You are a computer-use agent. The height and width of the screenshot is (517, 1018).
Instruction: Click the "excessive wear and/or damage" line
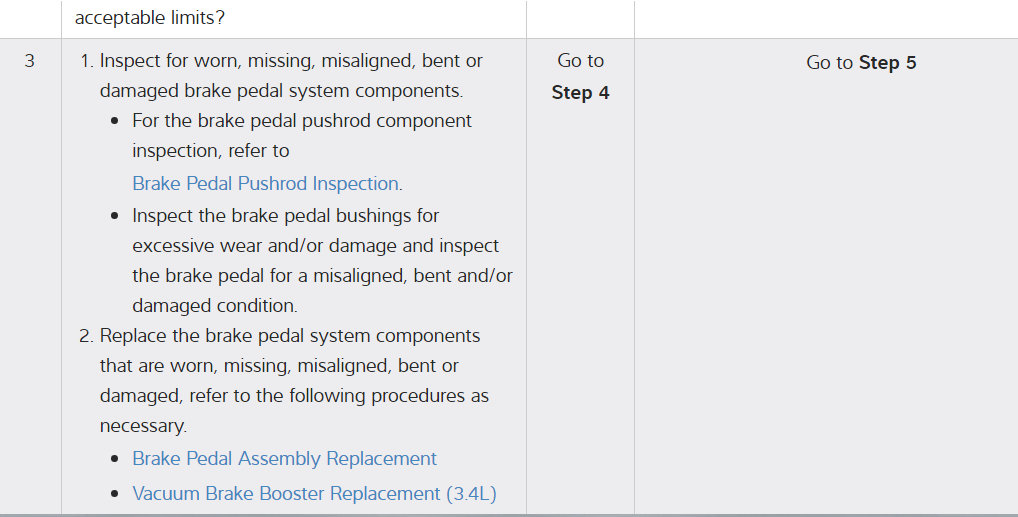(315, 246)
